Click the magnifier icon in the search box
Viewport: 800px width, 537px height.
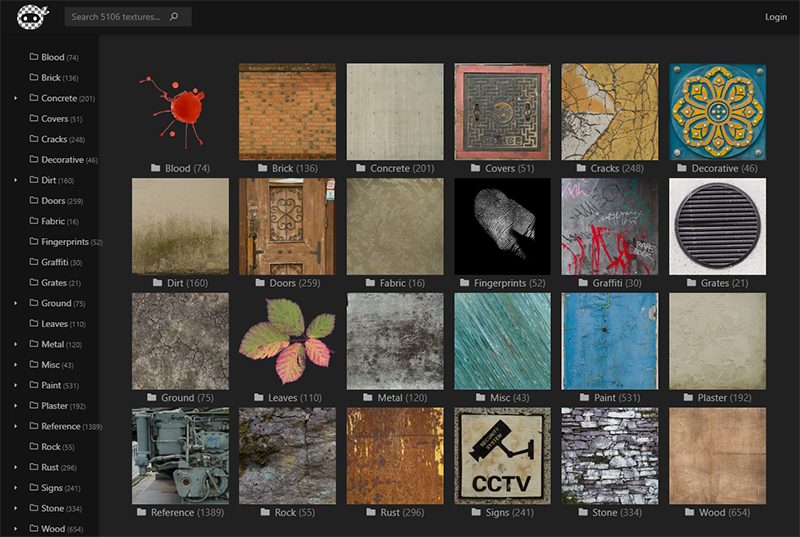tap(174, 17)
